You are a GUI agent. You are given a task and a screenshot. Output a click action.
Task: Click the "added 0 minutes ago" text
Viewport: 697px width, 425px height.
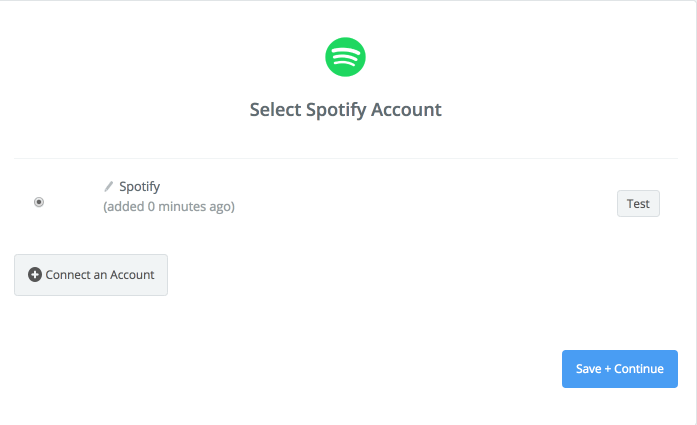(169, 207)
